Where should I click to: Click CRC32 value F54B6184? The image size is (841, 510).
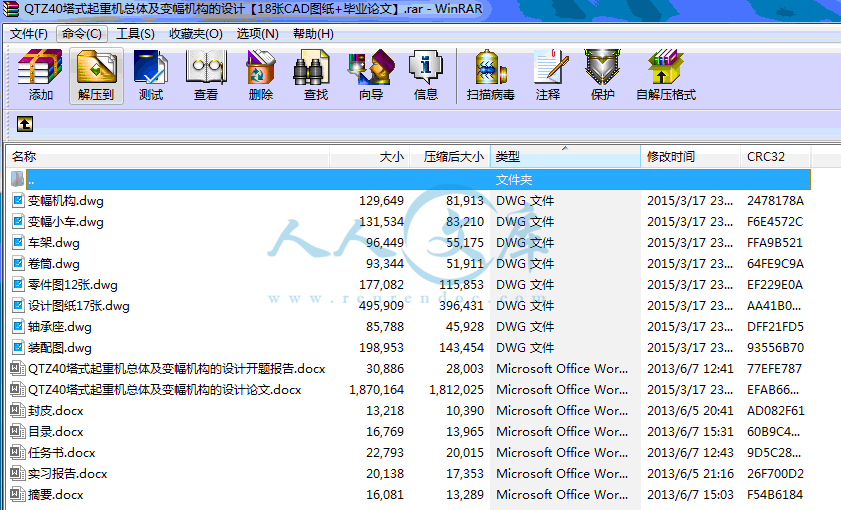coord(775,494)
